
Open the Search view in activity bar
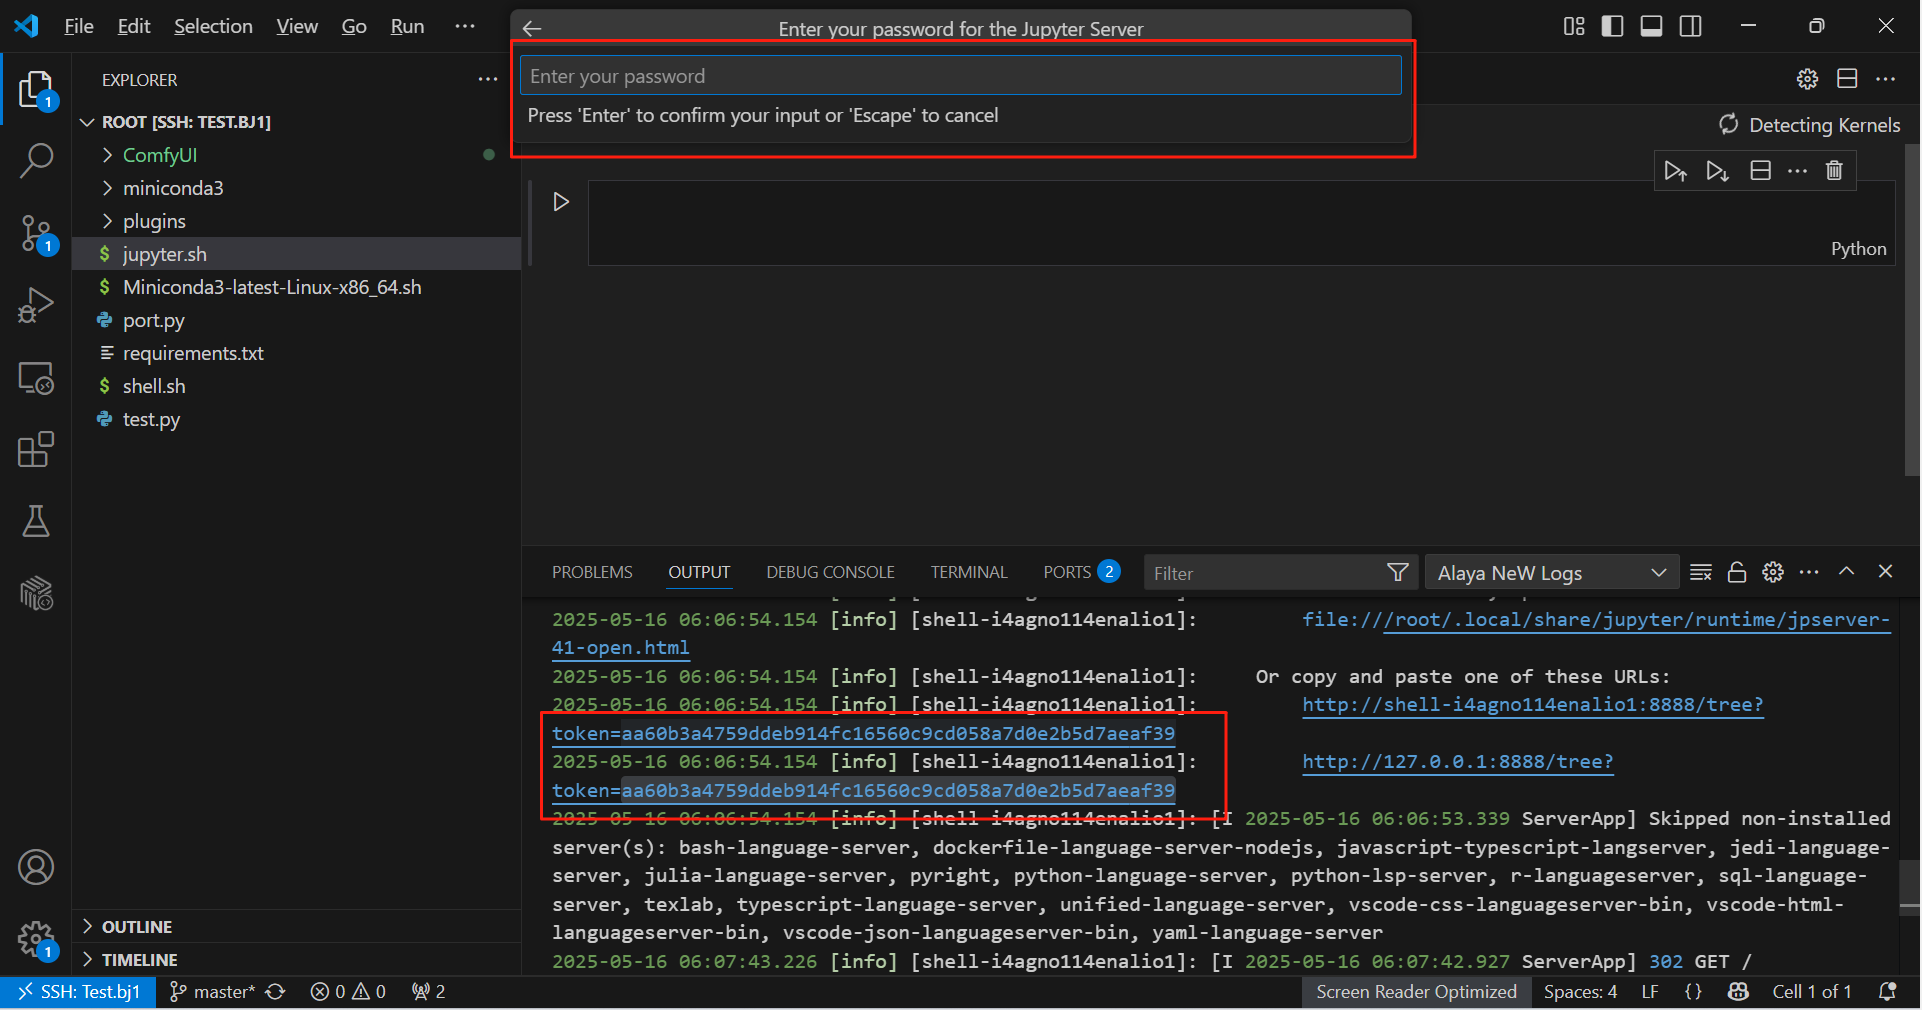pos(36,160)
